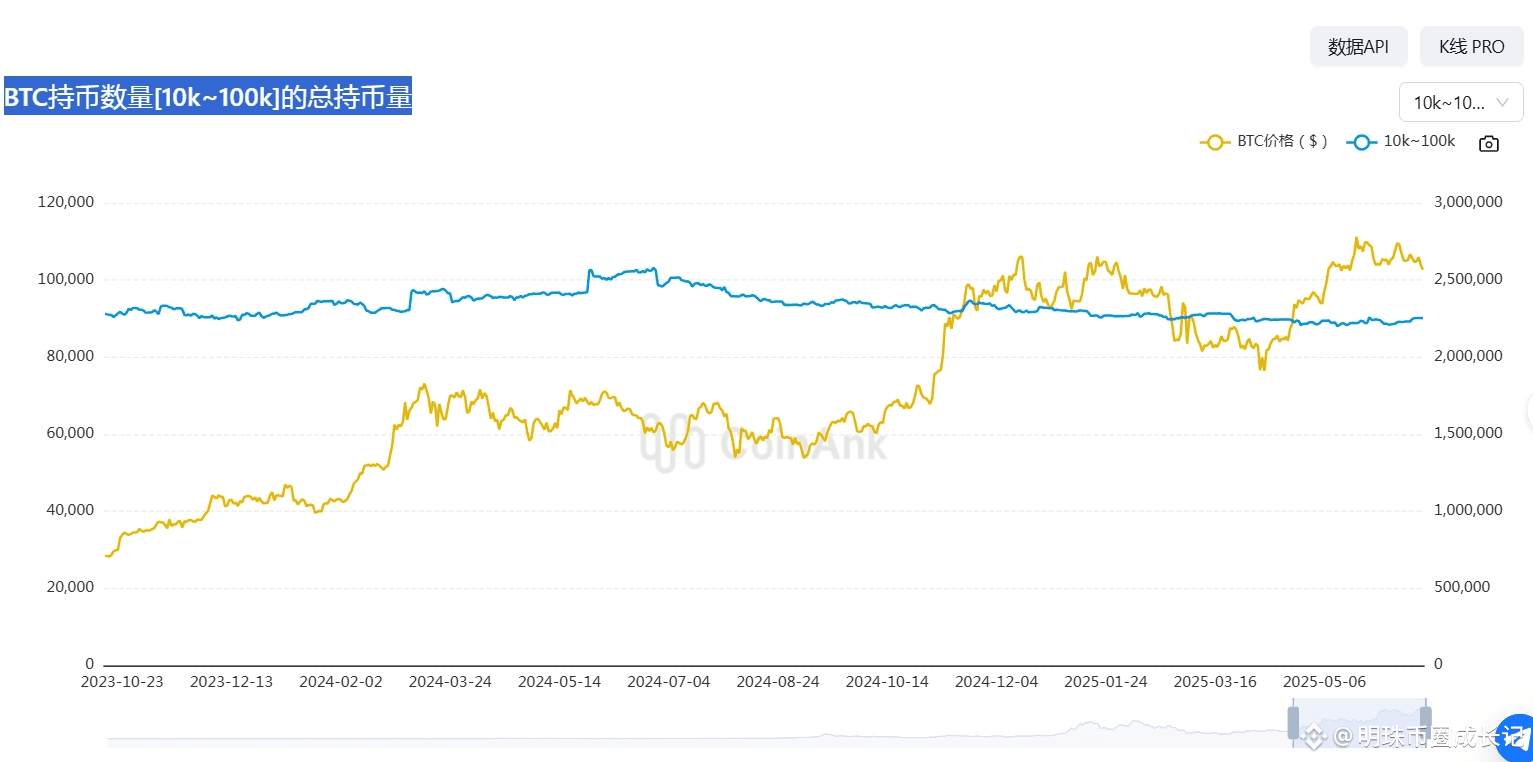Click the Binance logo watermark at bottom

pyautogui.click(x=1313, y=737)
